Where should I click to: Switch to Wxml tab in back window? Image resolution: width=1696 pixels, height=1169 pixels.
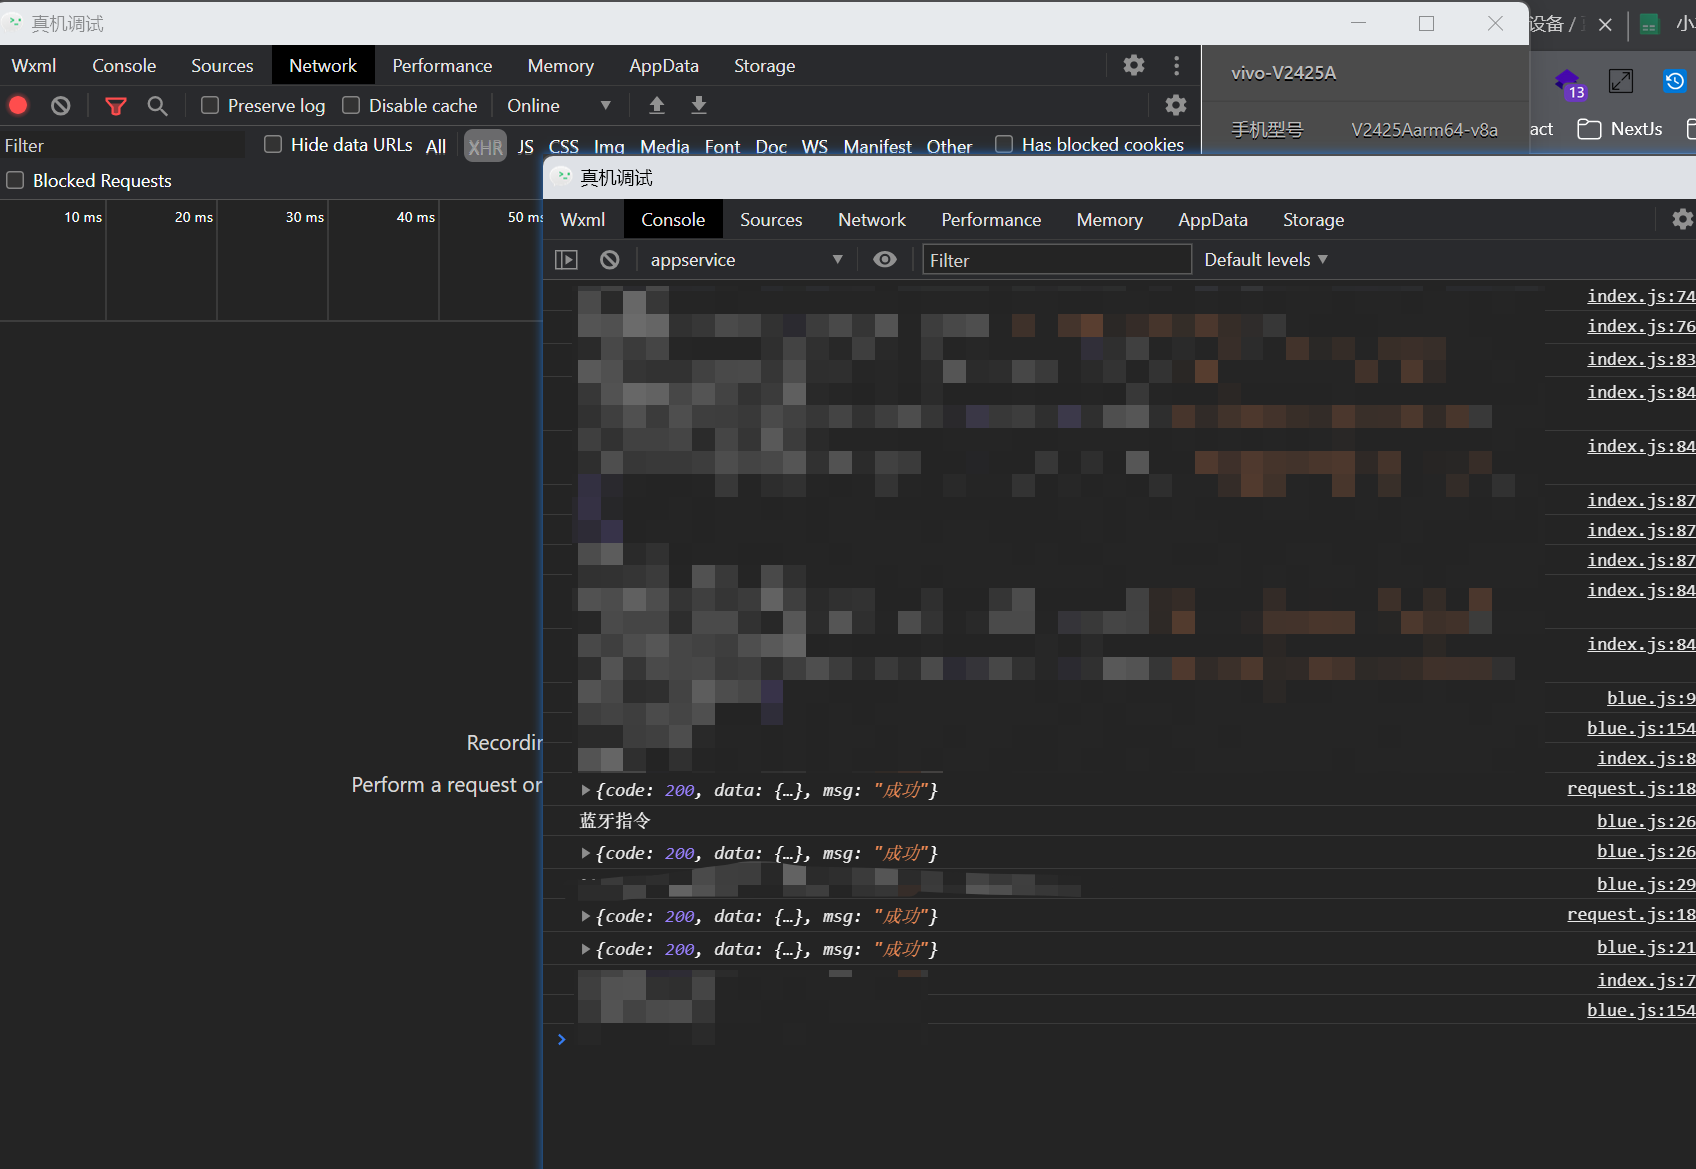(x=34, y=65)
